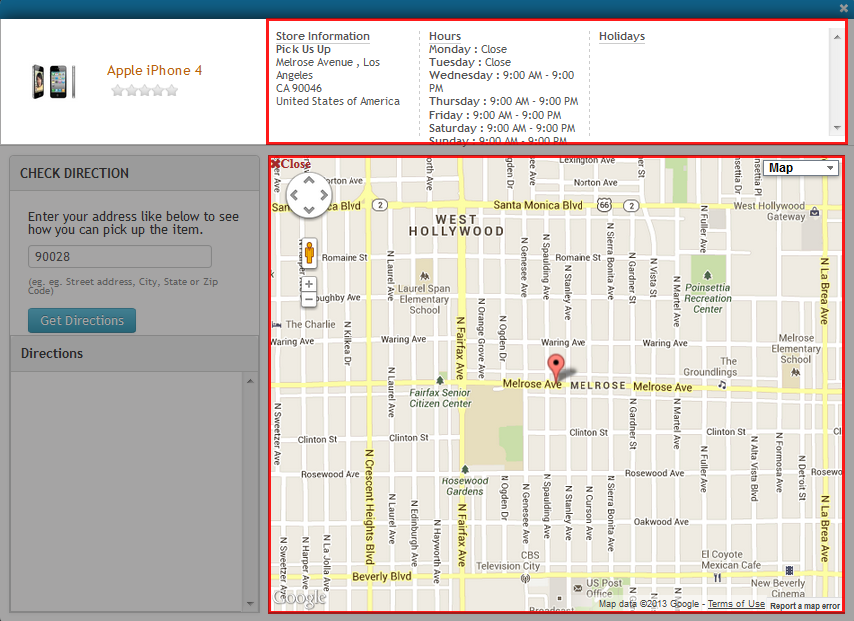
Task: Zoom out with the map minus button
Action: point(309,299)
